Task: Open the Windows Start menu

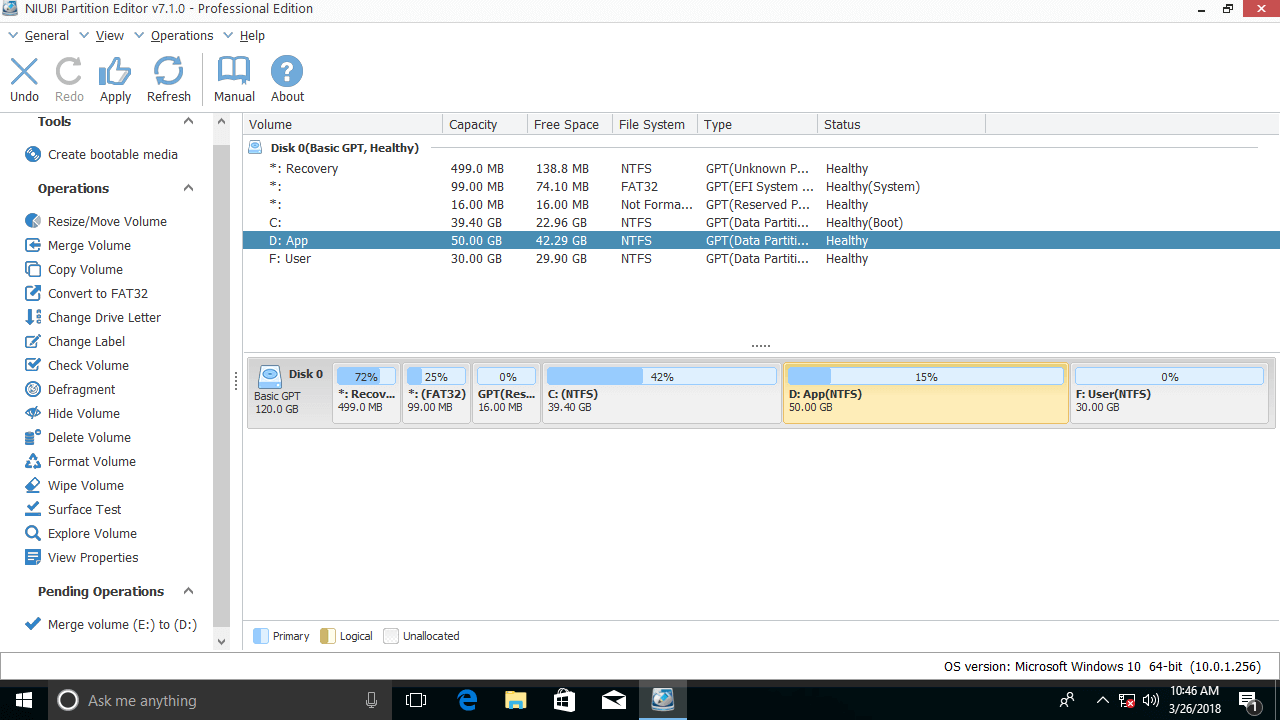Action: pyautogui.click(x=24, y=700)
